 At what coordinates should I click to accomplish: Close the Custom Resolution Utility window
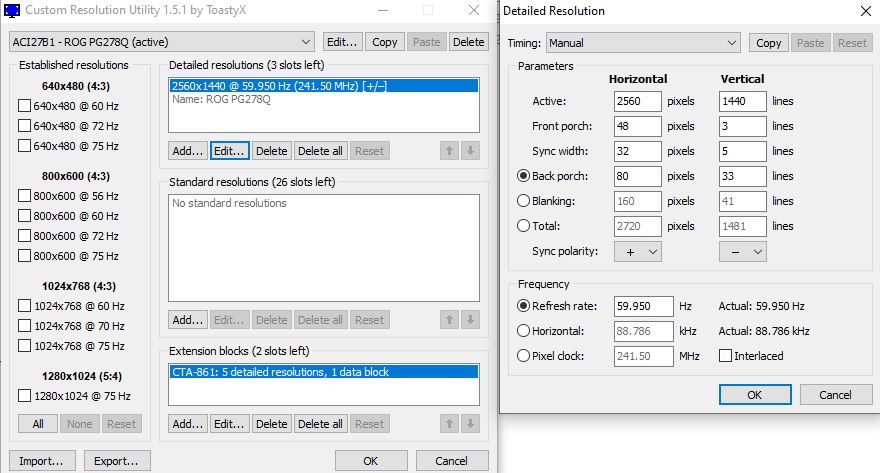[x=474, y=10]
